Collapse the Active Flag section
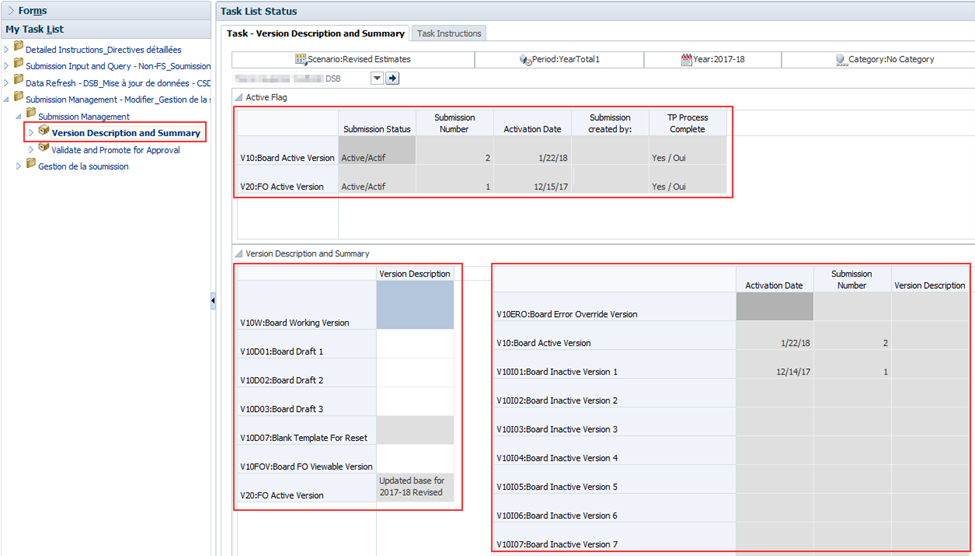The height and width of the screenshot is (556, 975). [238, 97]
